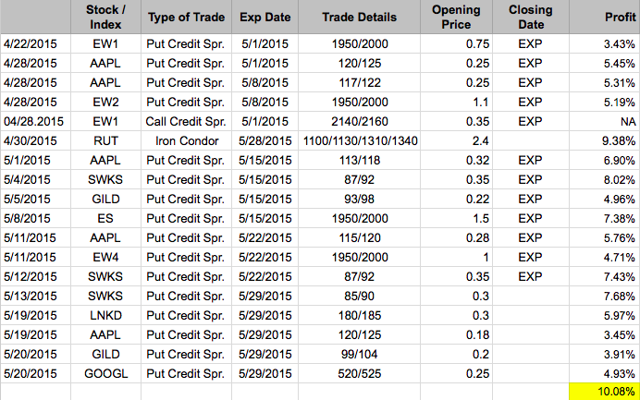Select the Type of Trade column header

point(186,17)
